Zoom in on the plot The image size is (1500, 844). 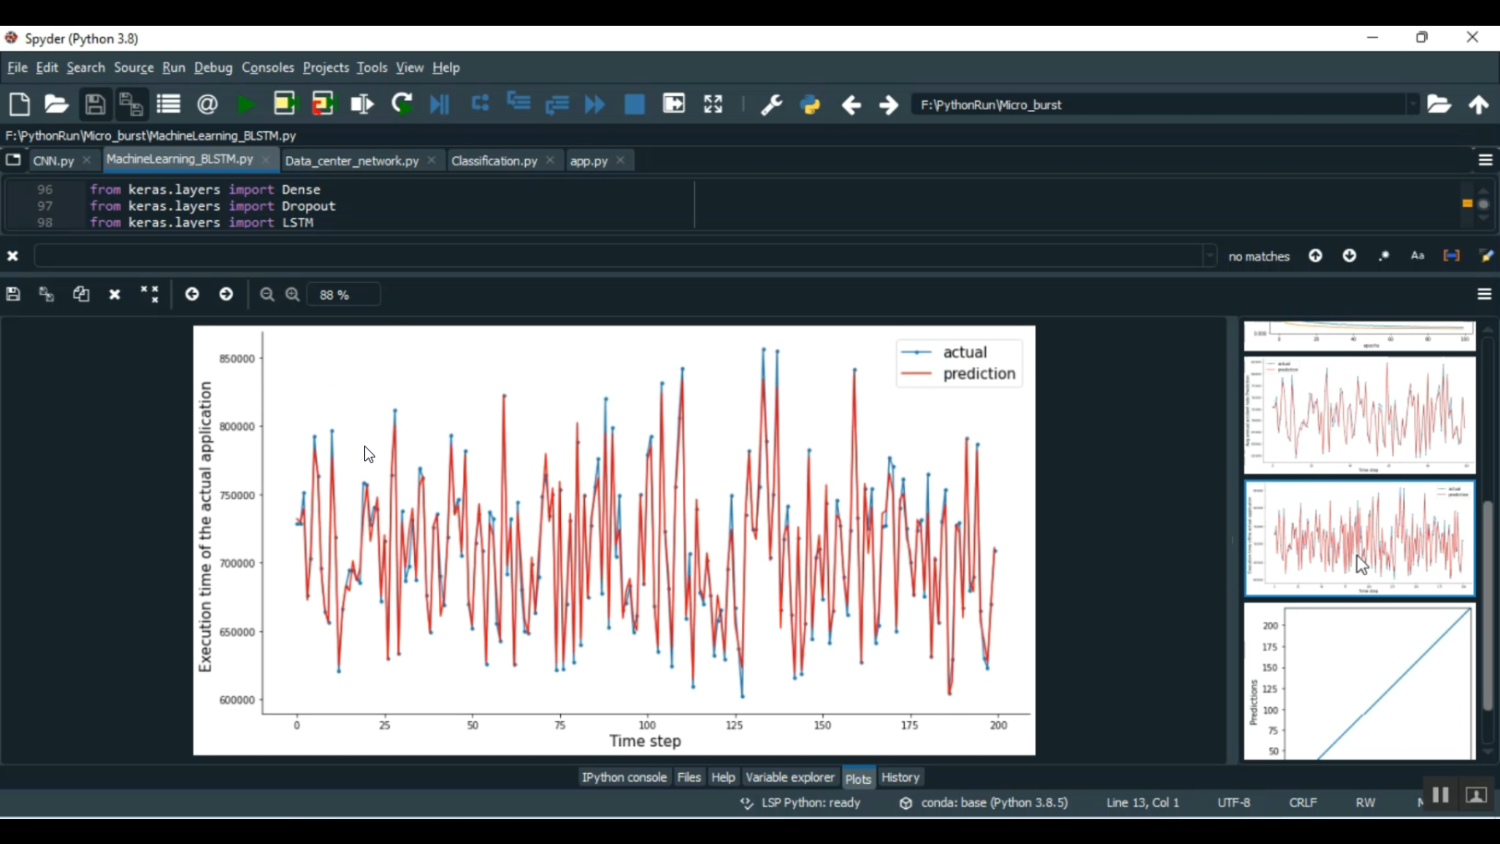coord(293,294)
